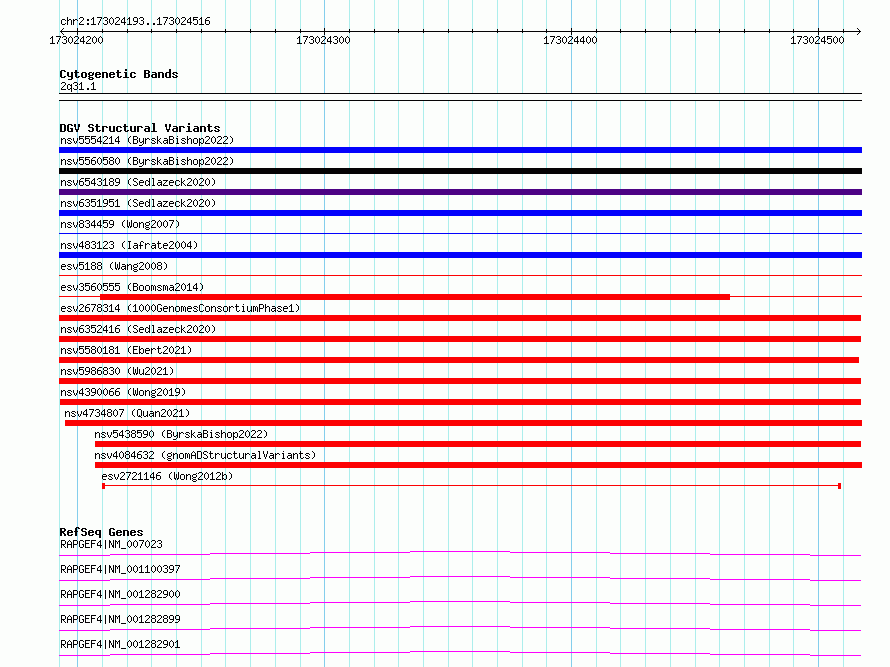
Task: Click the purple nsv6543189 variant bar
Action: coord(460,192)
